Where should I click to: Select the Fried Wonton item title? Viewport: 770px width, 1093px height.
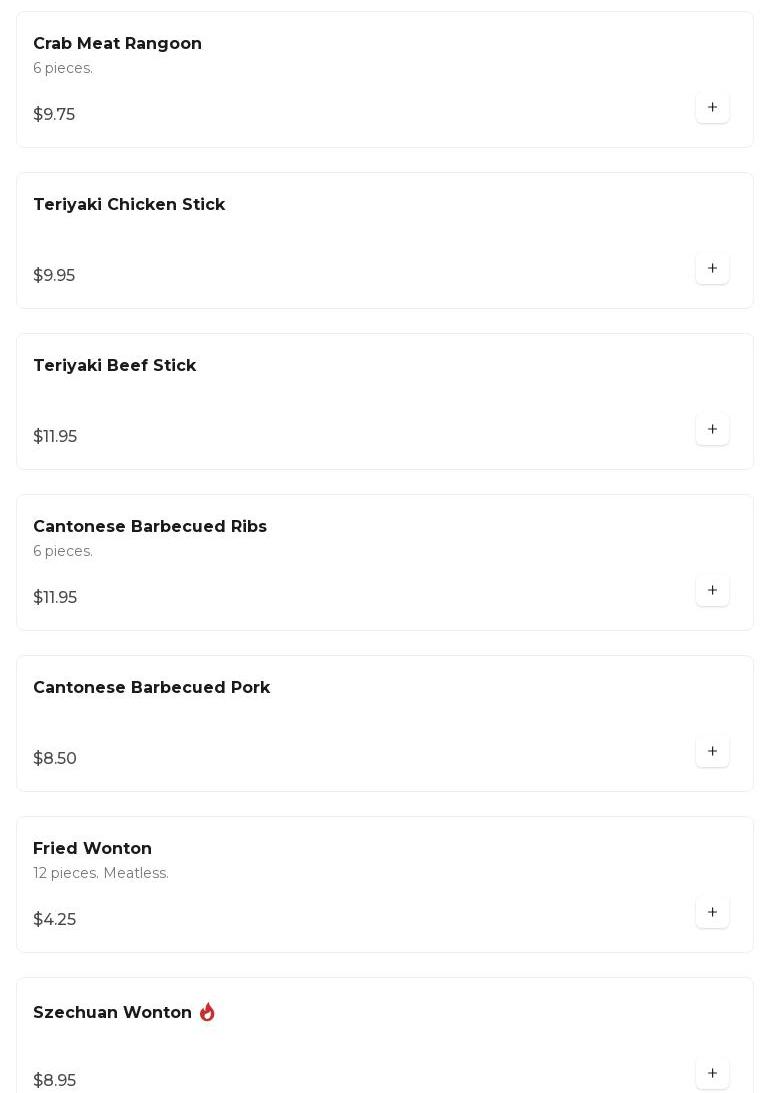[92, 849]
